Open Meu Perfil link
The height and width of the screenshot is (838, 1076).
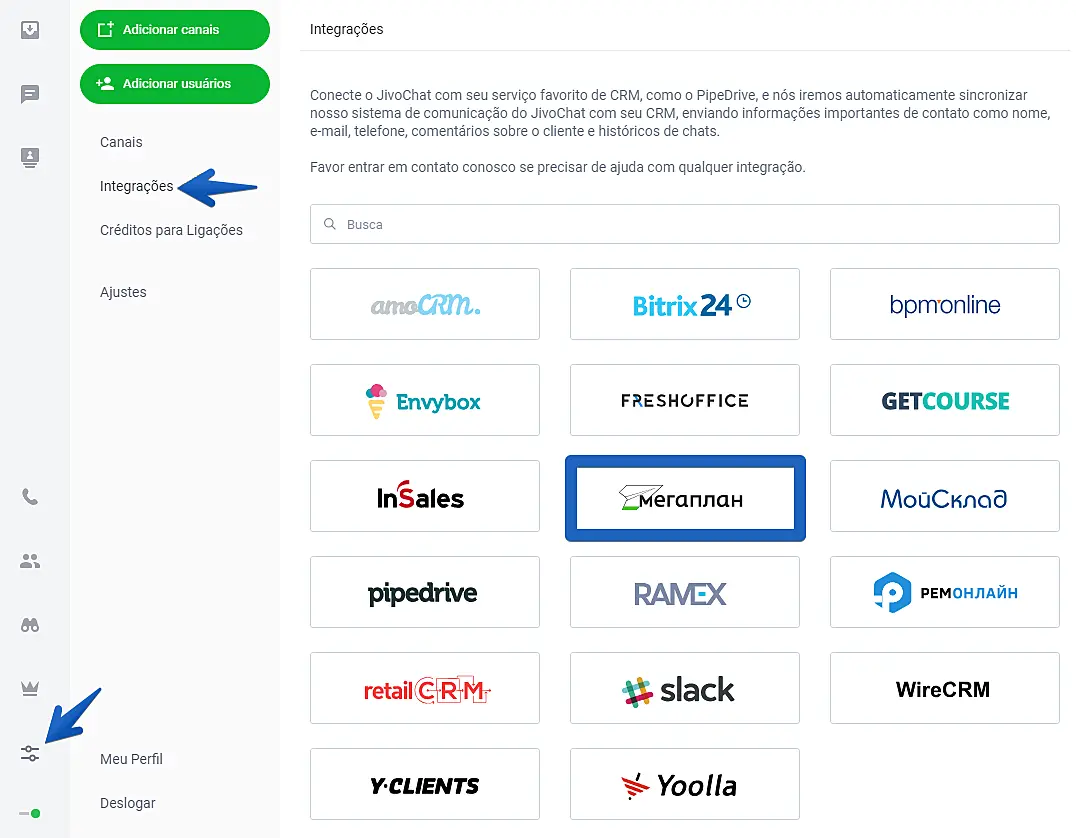click(131, 759)
